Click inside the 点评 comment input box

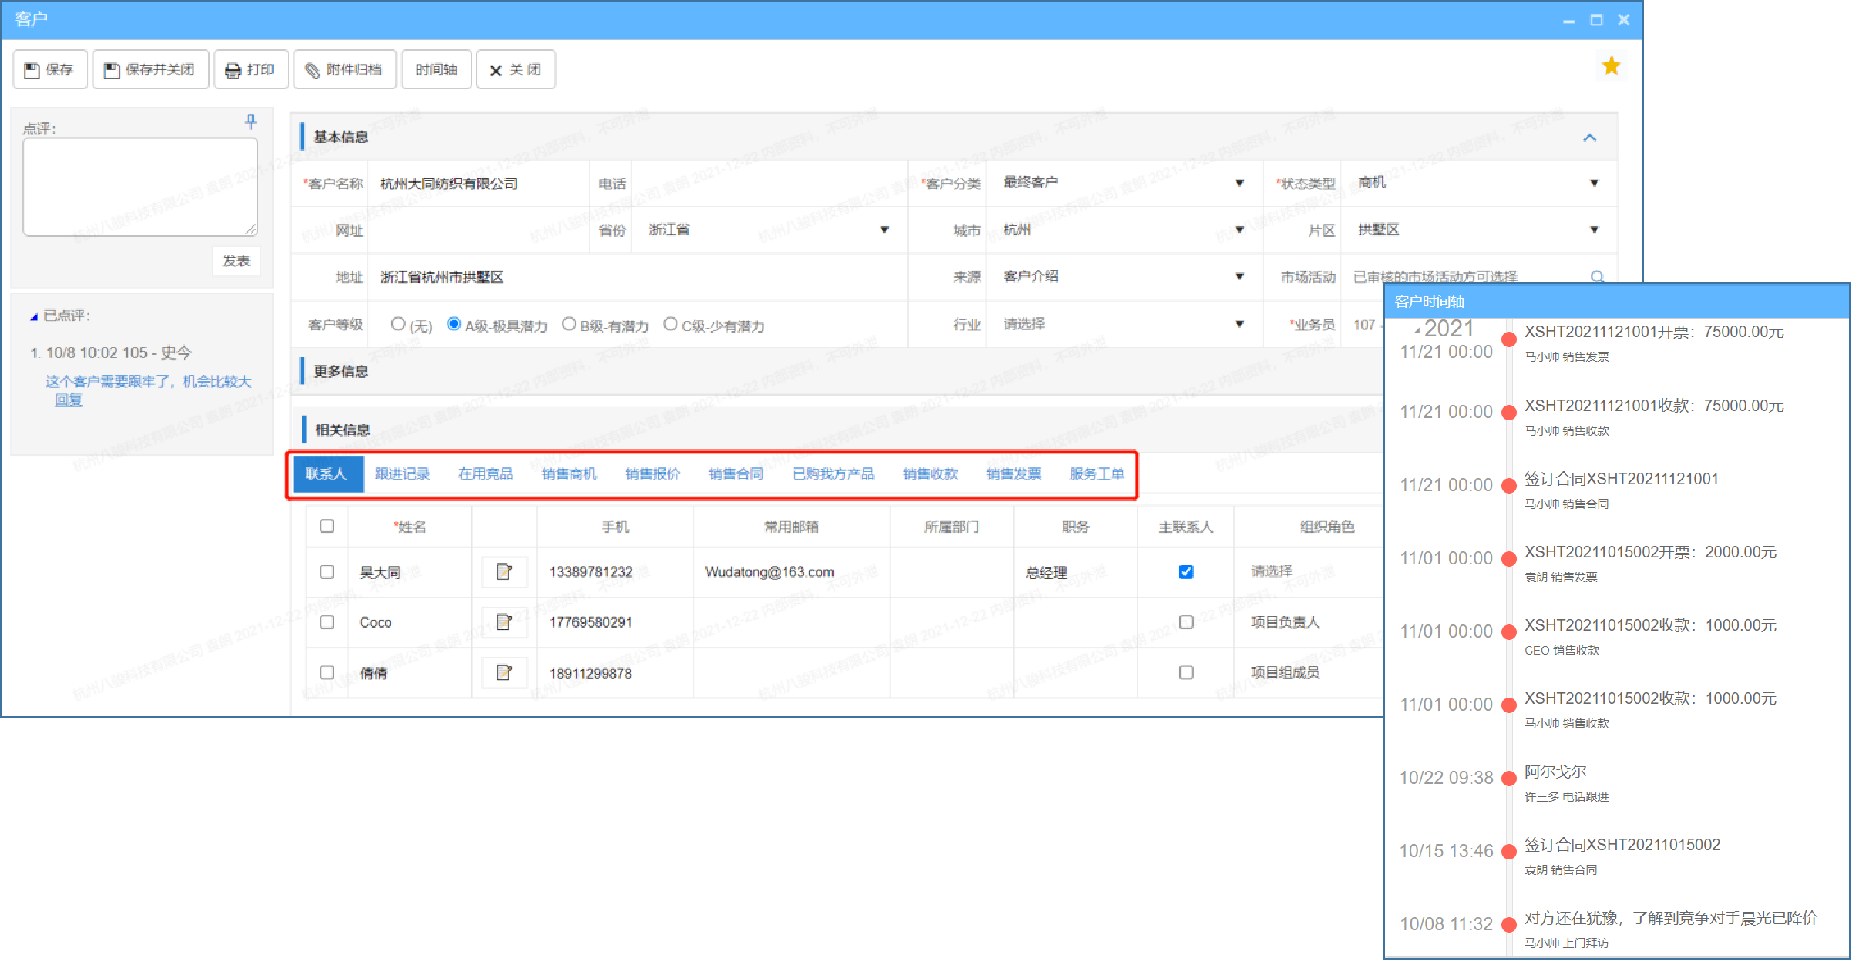pyautogui.click(x=139, y=185)
